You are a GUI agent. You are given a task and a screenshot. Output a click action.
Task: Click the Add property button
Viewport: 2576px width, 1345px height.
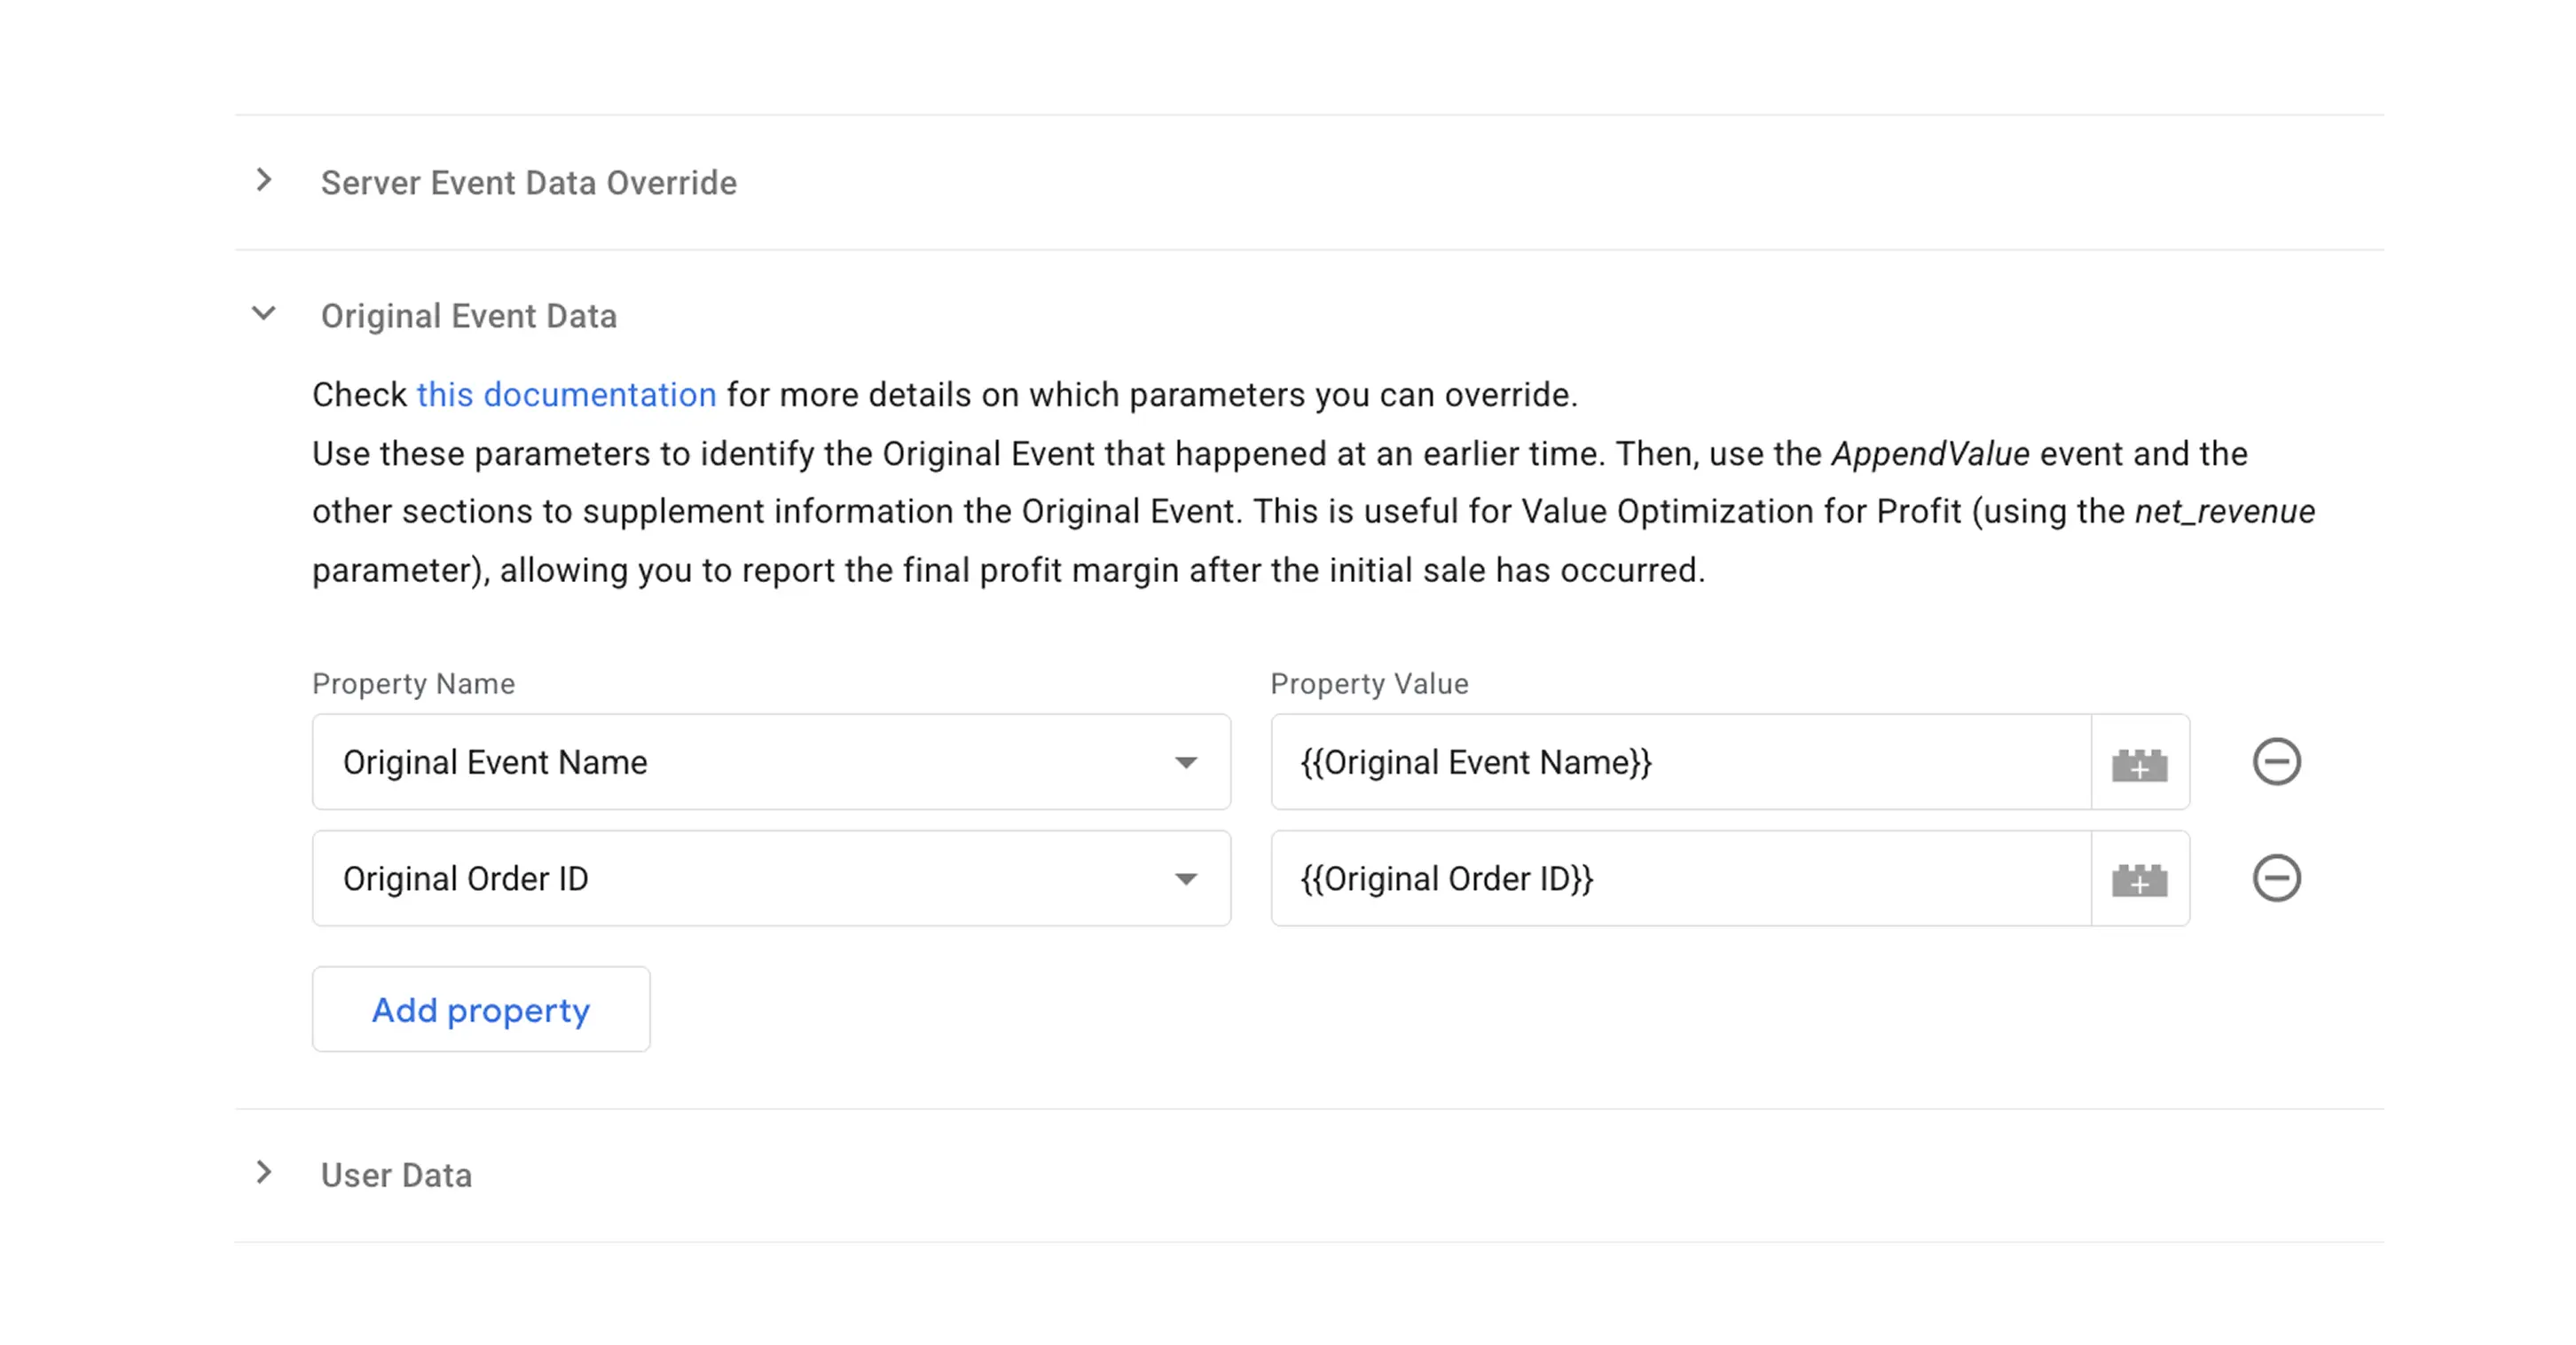[x=481, y=1009]
